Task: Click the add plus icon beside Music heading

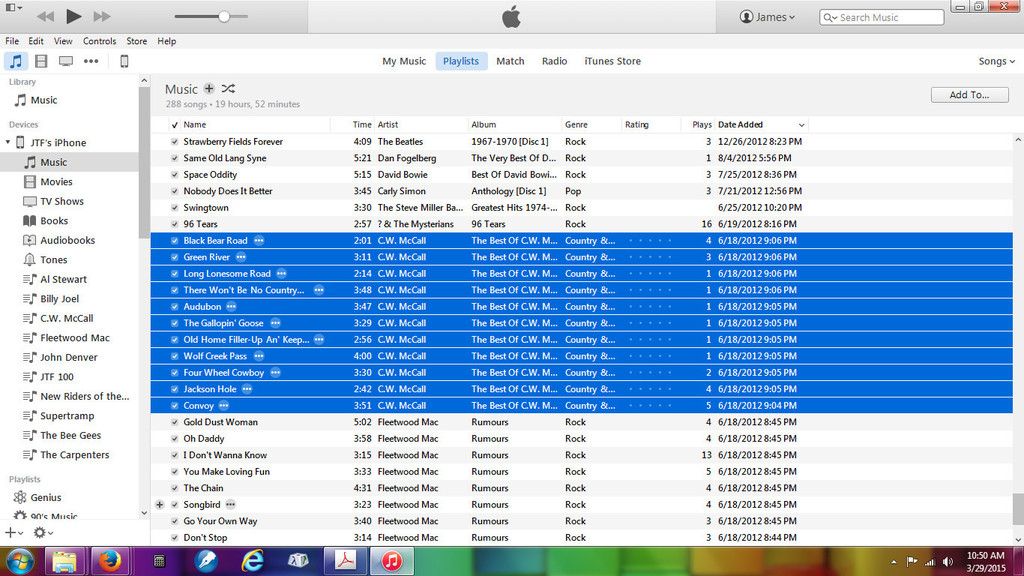Action: pyautogui.click(x=209, y=89)
